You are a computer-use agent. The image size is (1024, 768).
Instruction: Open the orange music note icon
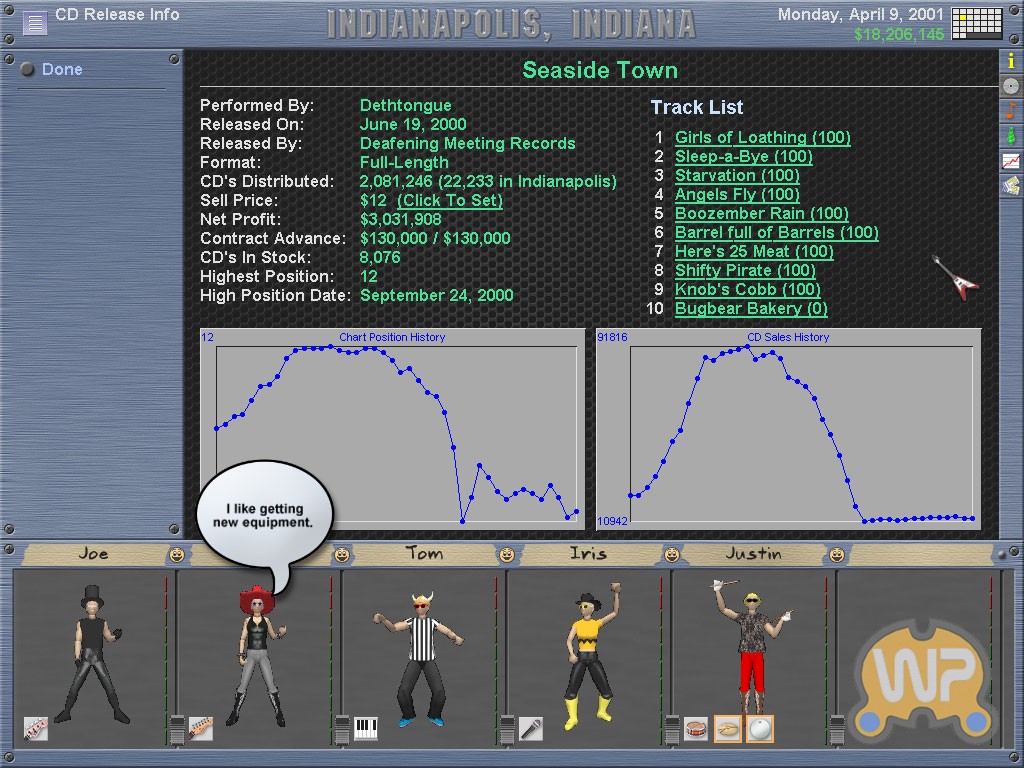pos(1011,110)
